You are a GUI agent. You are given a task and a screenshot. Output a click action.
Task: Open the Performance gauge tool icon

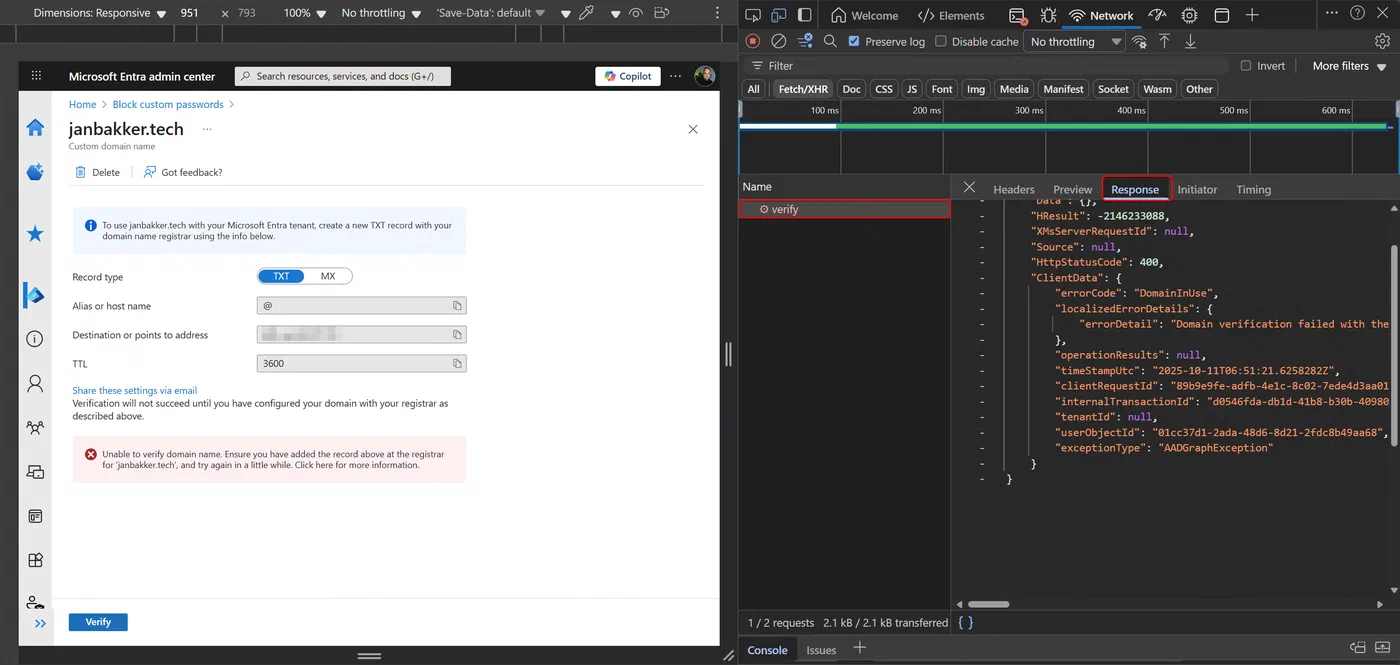[1158, 15]
